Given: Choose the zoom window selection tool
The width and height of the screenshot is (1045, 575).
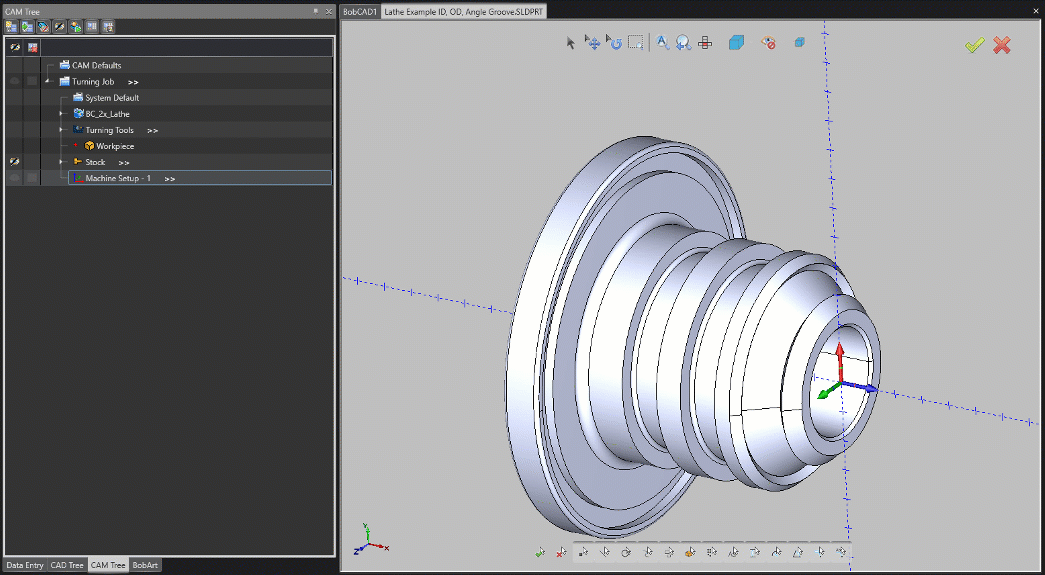Looking at the screenshot, I should (x=635, y=43).
